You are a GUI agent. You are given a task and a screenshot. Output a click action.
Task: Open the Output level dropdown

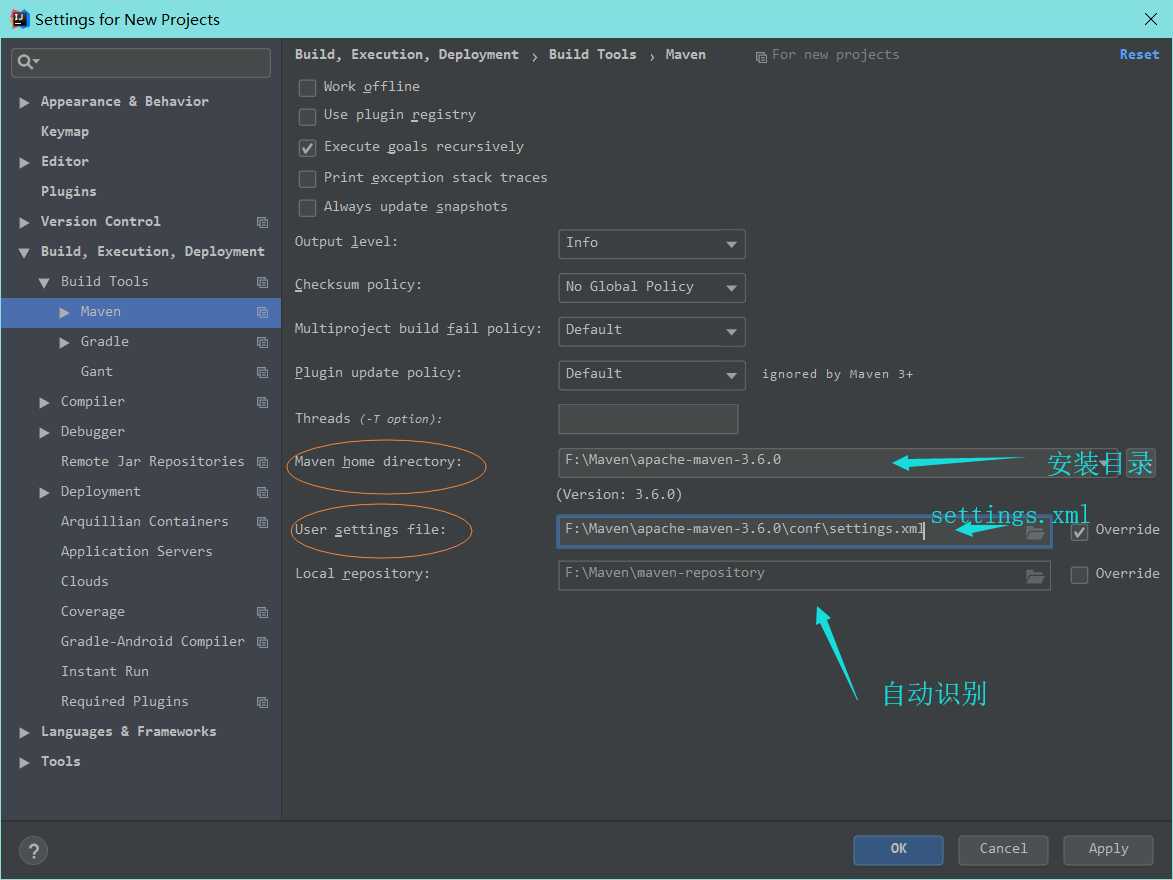(x=652, y=244)
